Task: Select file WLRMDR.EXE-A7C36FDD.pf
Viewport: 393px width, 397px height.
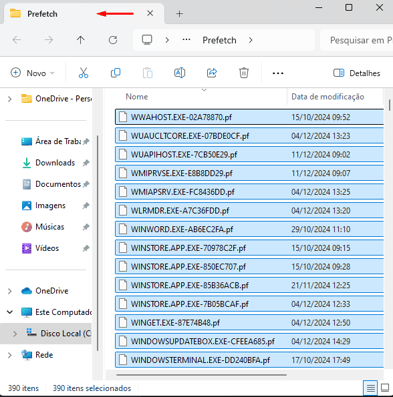Action: point(249,210)
